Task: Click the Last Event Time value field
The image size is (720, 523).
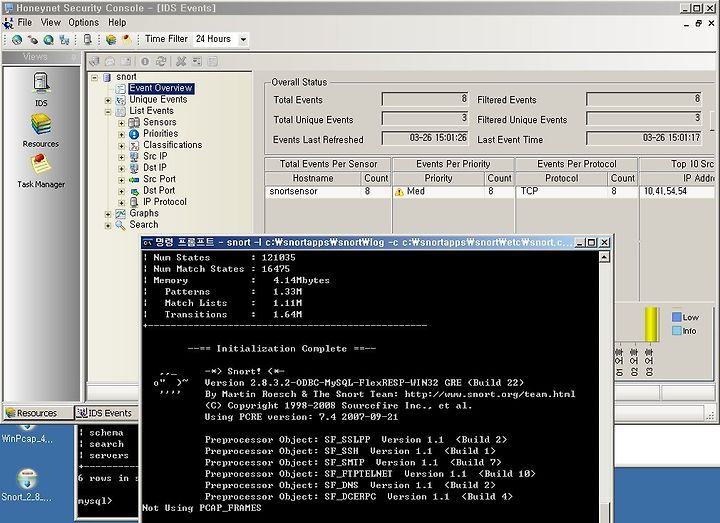Action: [x=644, y=138]
